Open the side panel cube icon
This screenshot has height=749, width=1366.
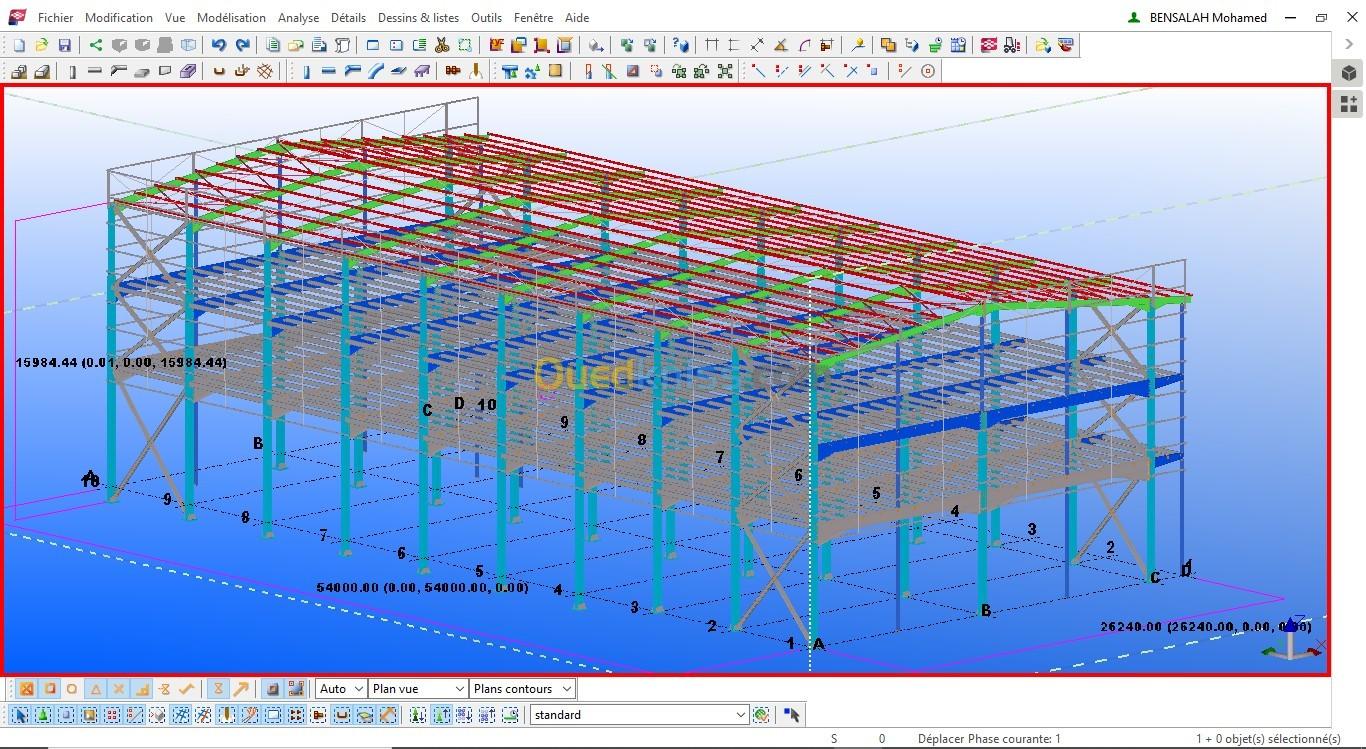coord(1349,74)
